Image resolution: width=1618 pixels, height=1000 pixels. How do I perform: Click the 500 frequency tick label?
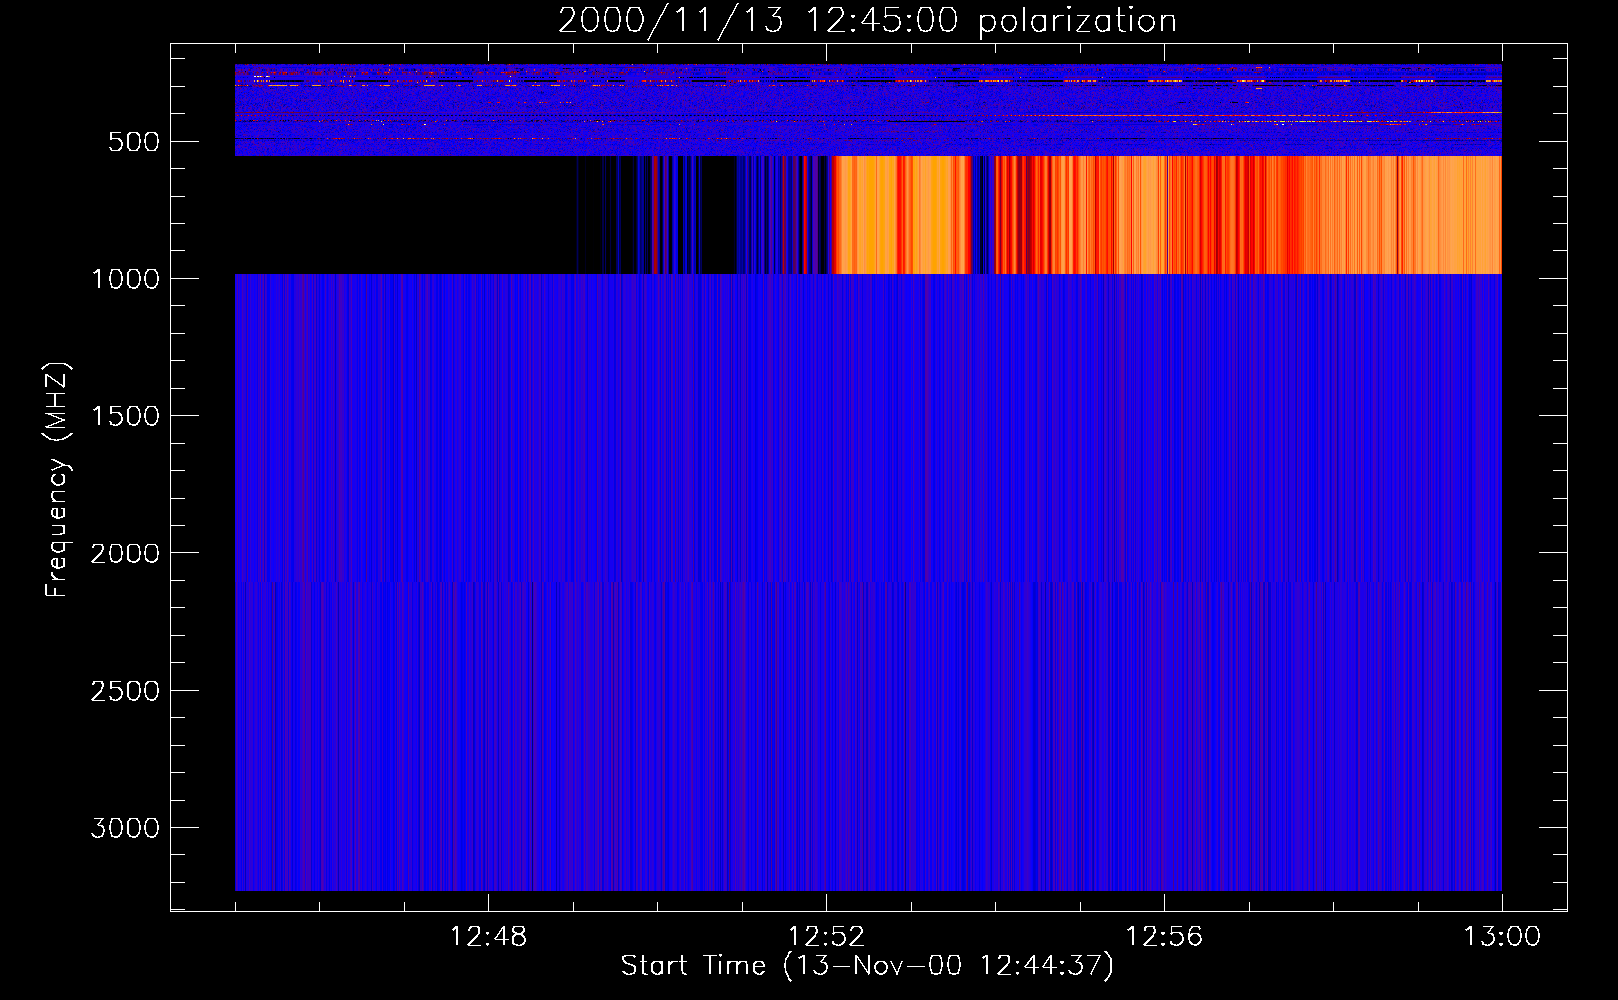click(x=134, y=142)
